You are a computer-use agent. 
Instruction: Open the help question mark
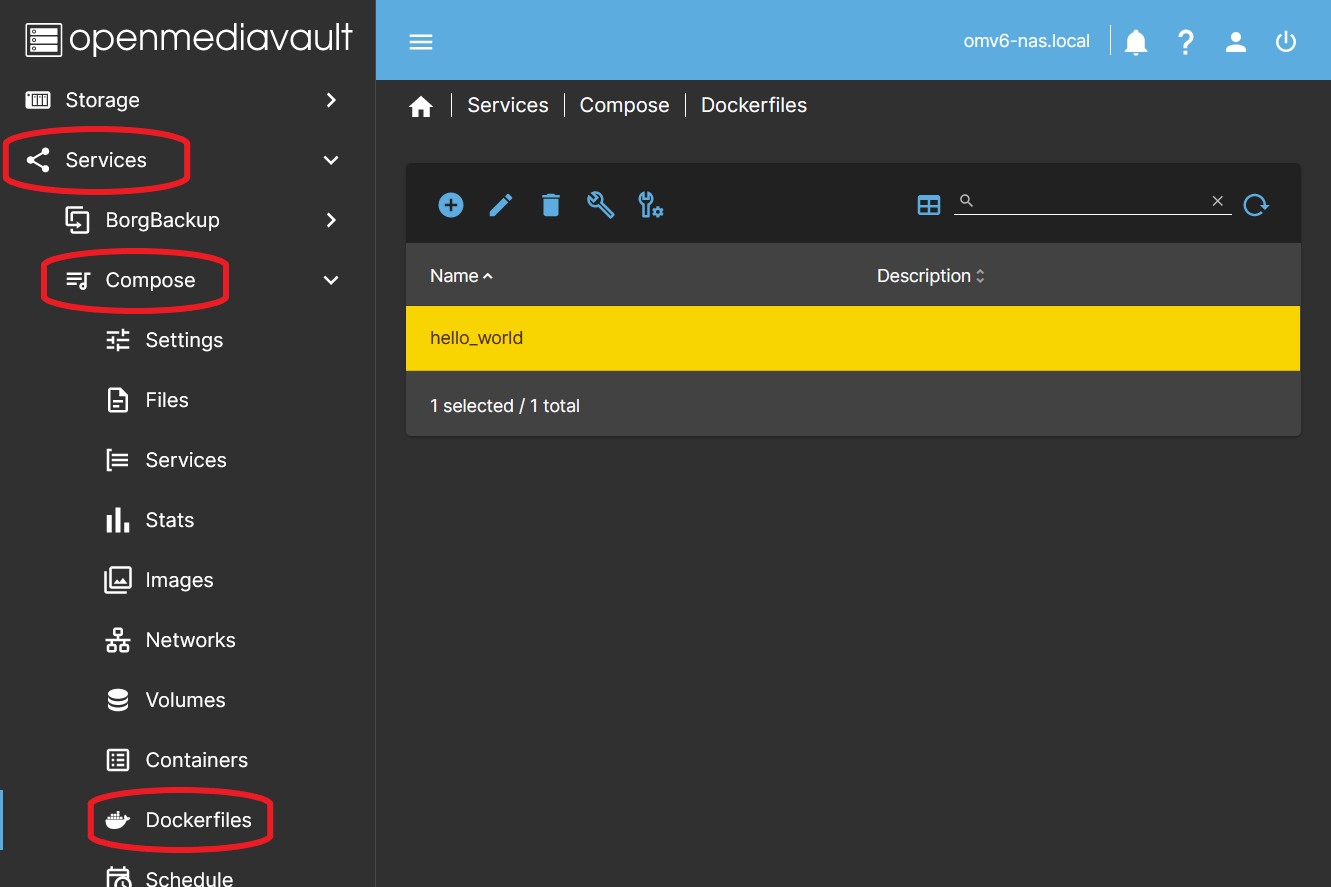[1186, 42]
